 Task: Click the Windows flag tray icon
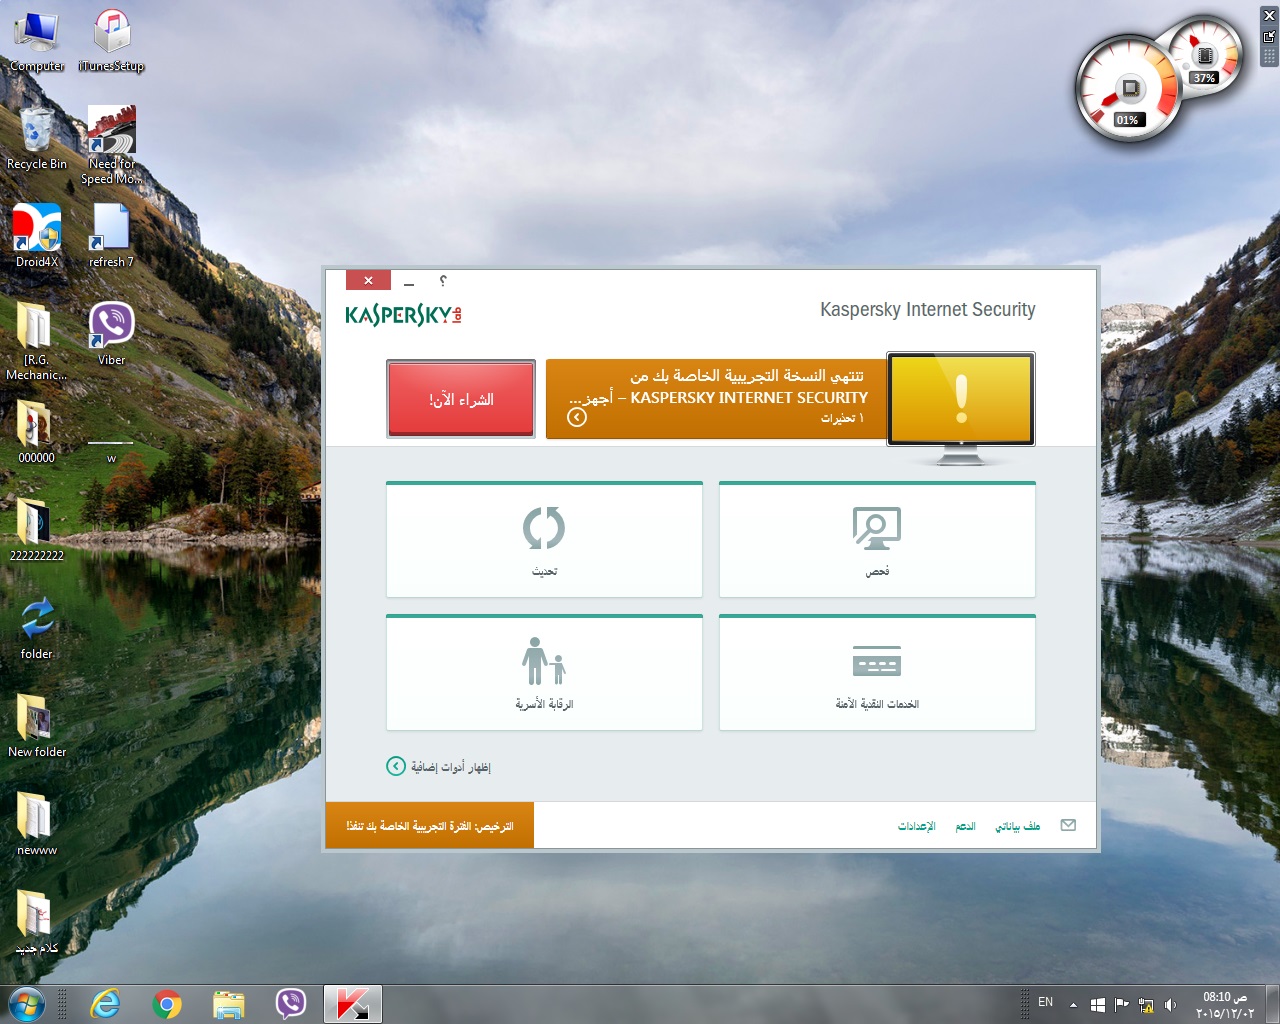coord(1098,1005)
